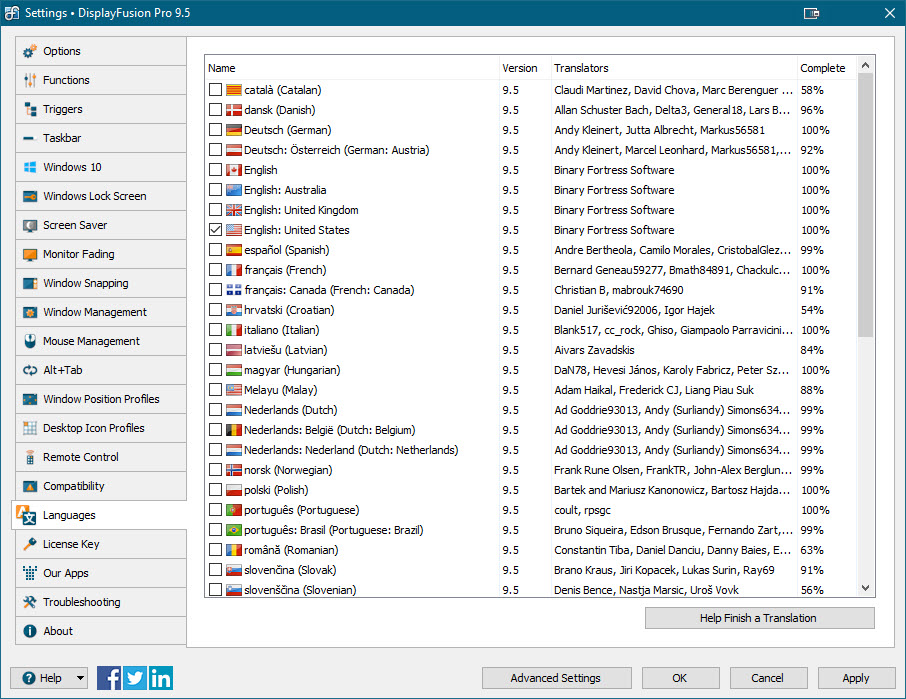
Task: Click the Cancel button
Action: click(768, 678)
